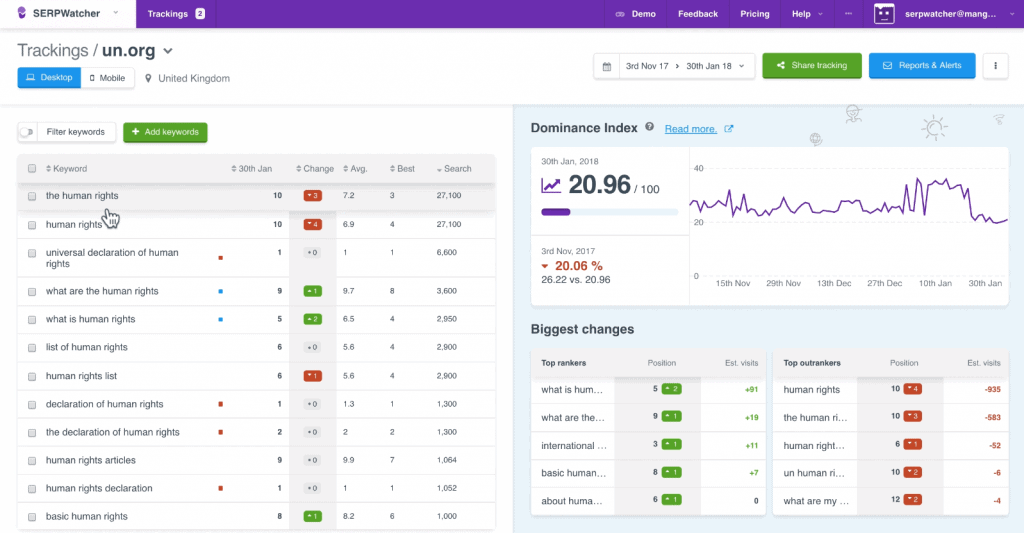1024x533 pixels.
Task: Check the 'human rights' row checkbox
Action: pos(32,225)
